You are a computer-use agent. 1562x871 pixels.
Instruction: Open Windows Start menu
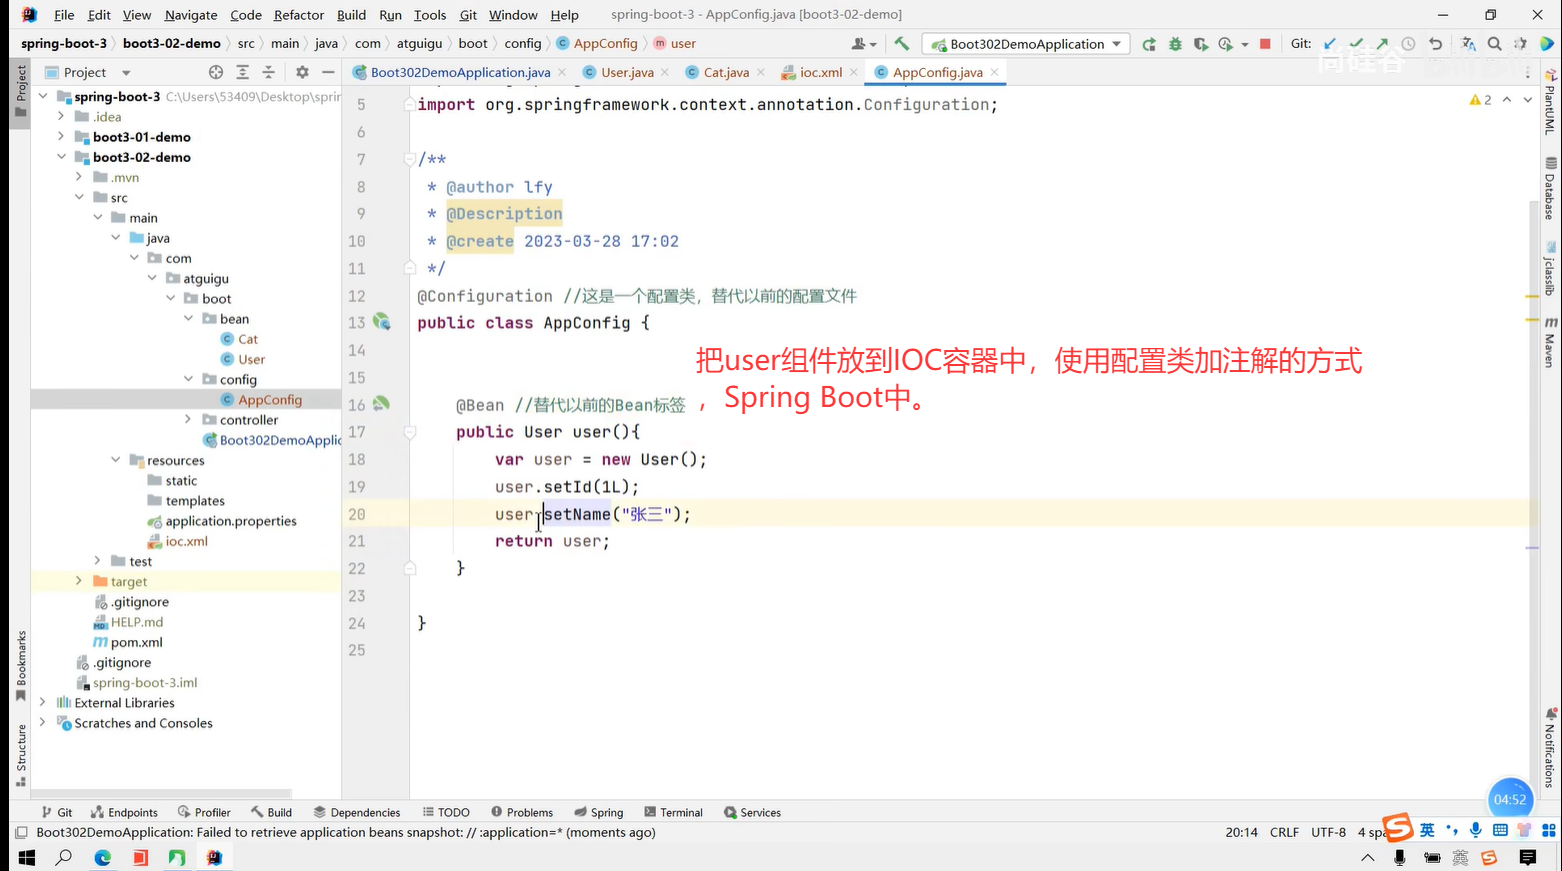27,857
